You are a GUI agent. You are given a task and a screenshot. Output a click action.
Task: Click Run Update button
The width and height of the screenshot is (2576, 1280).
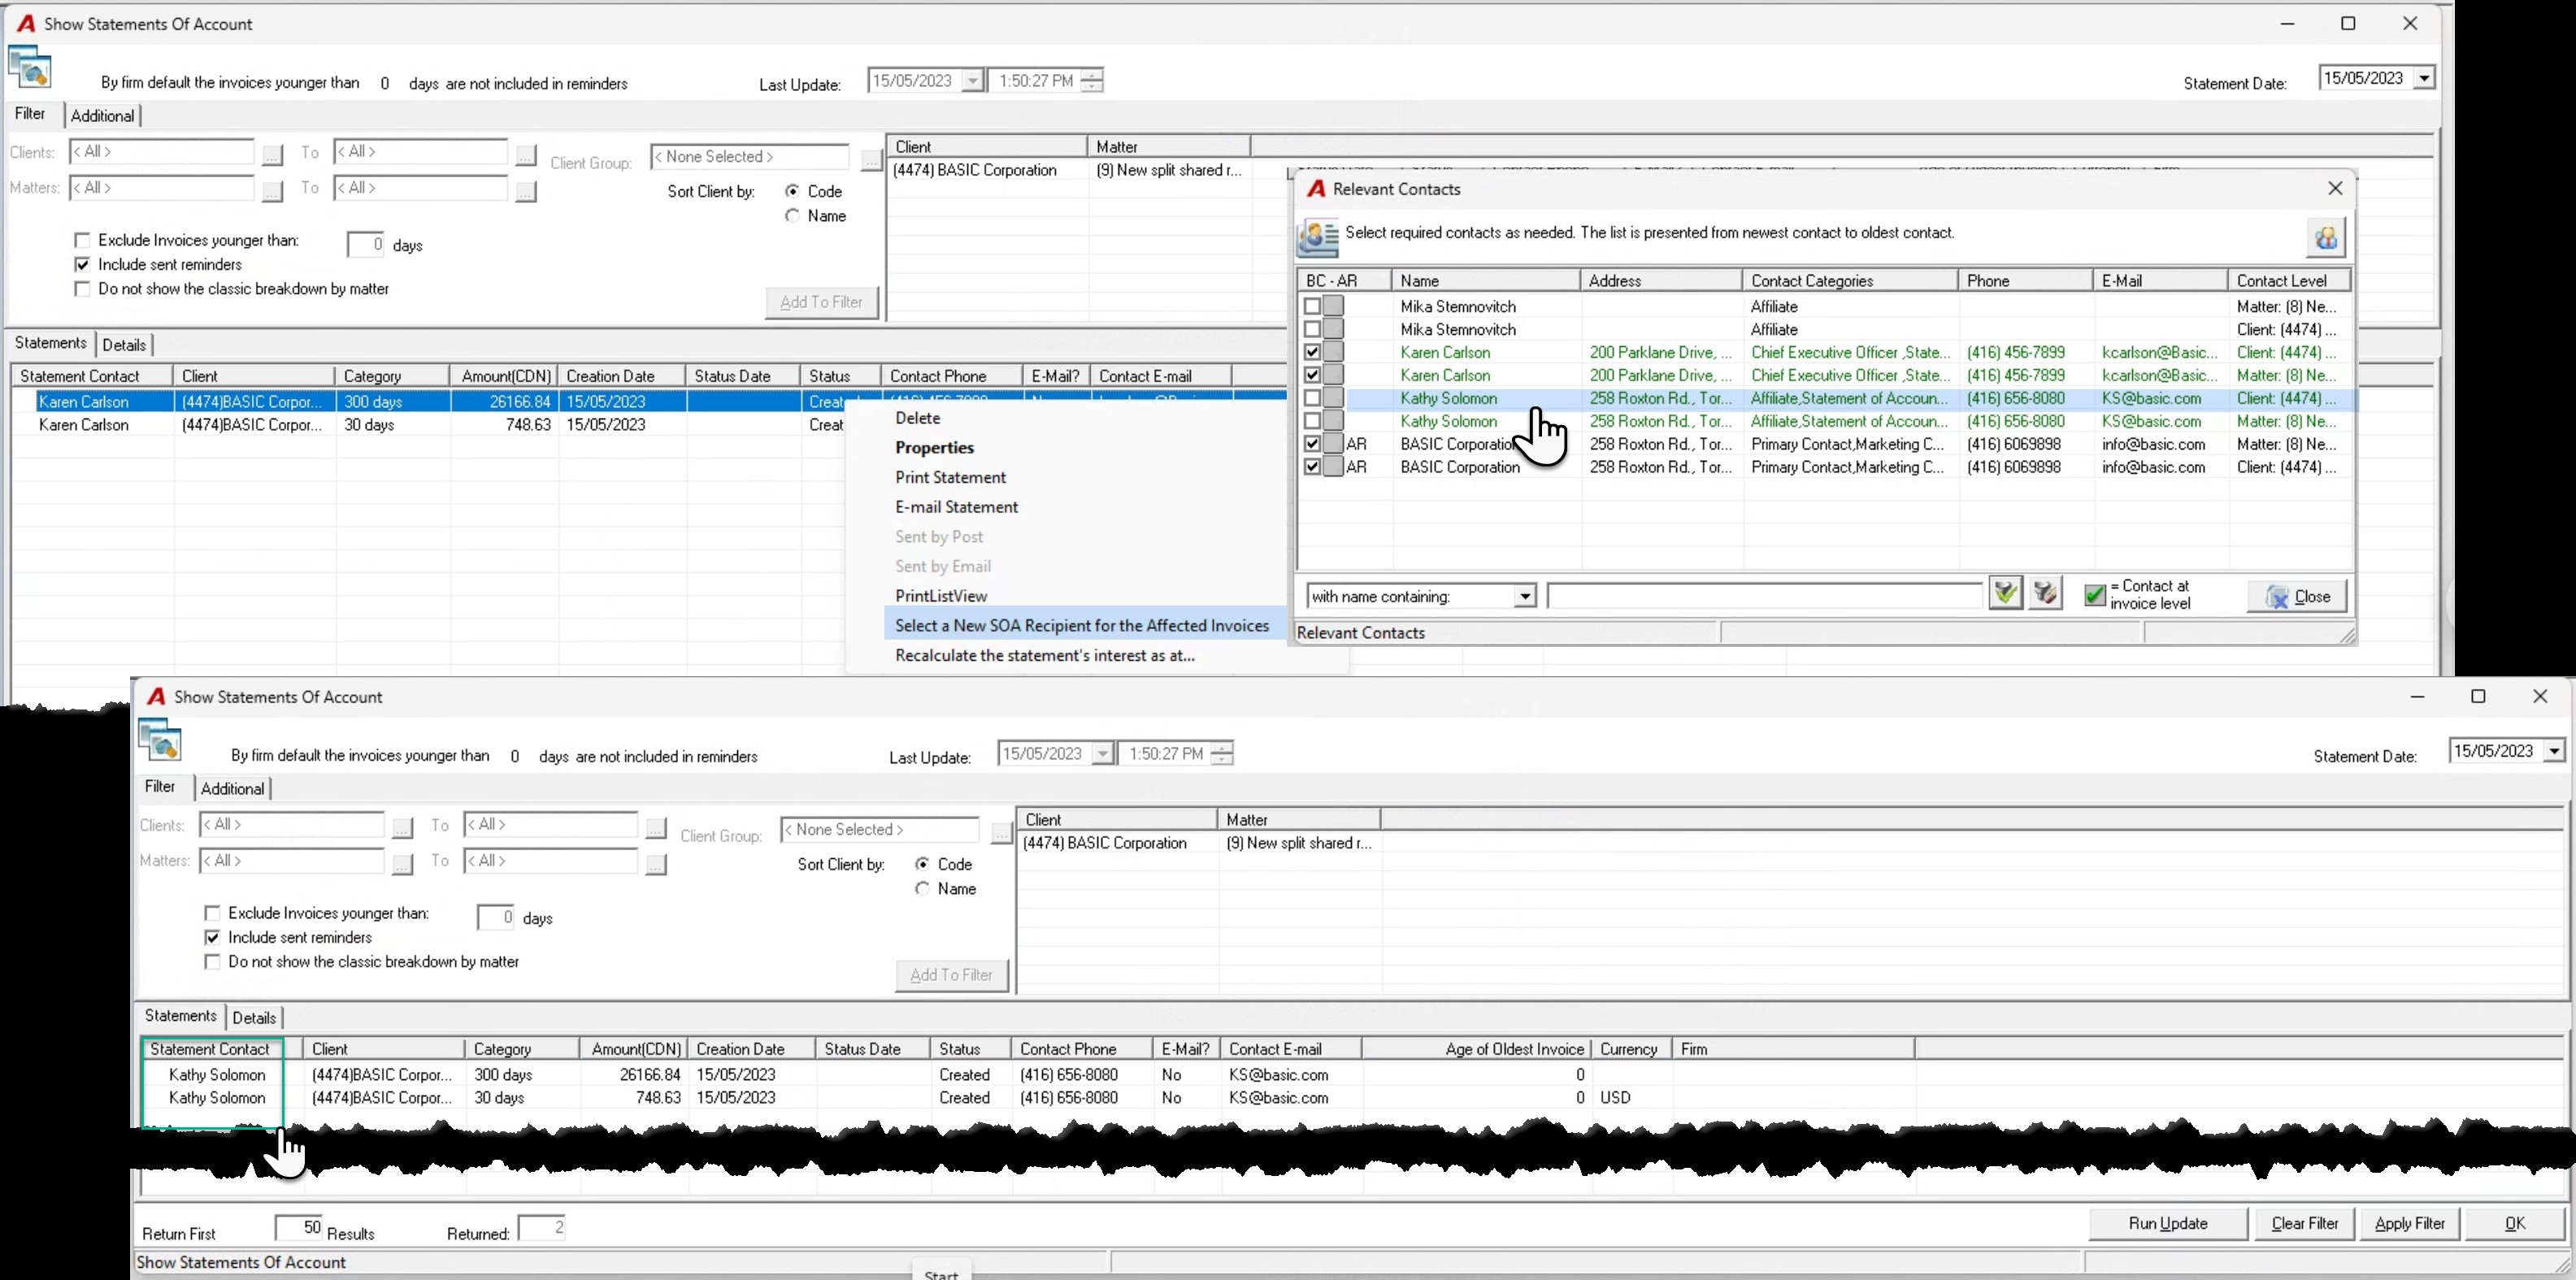[2167, 1223]
